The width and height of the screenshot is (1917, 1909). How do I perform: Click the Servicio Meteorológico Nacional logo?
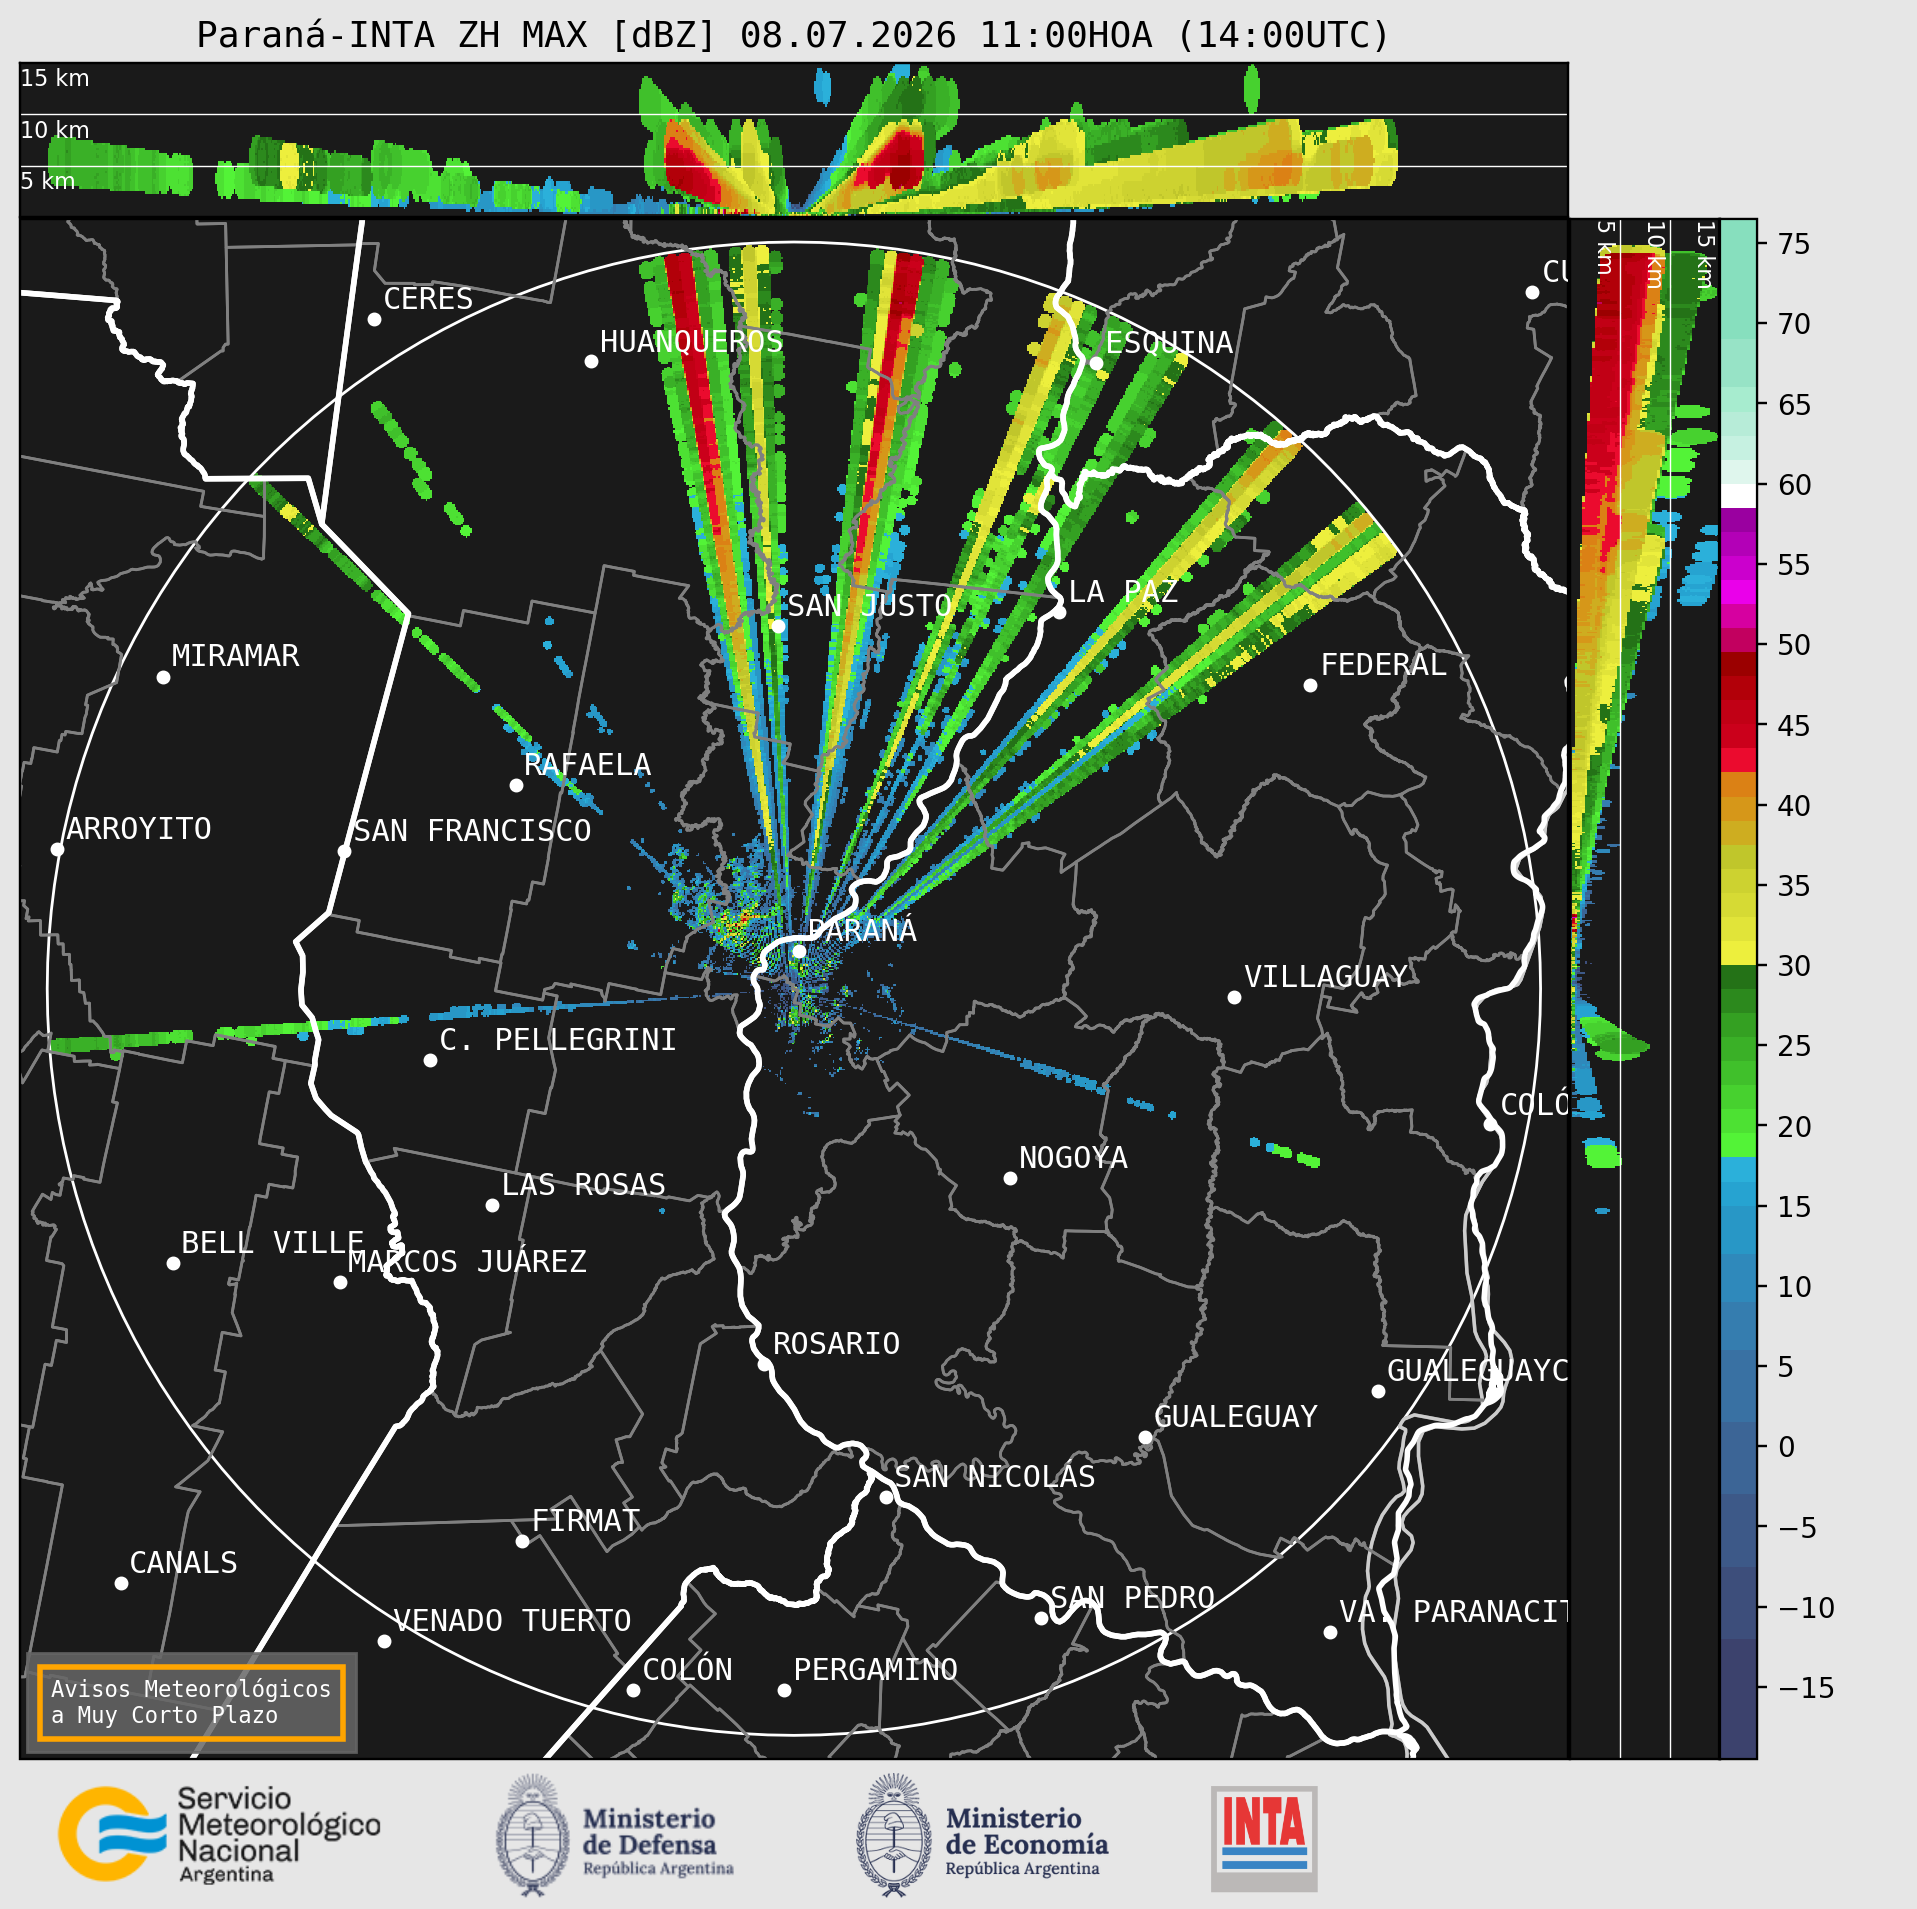click(x=219, y=1835)
